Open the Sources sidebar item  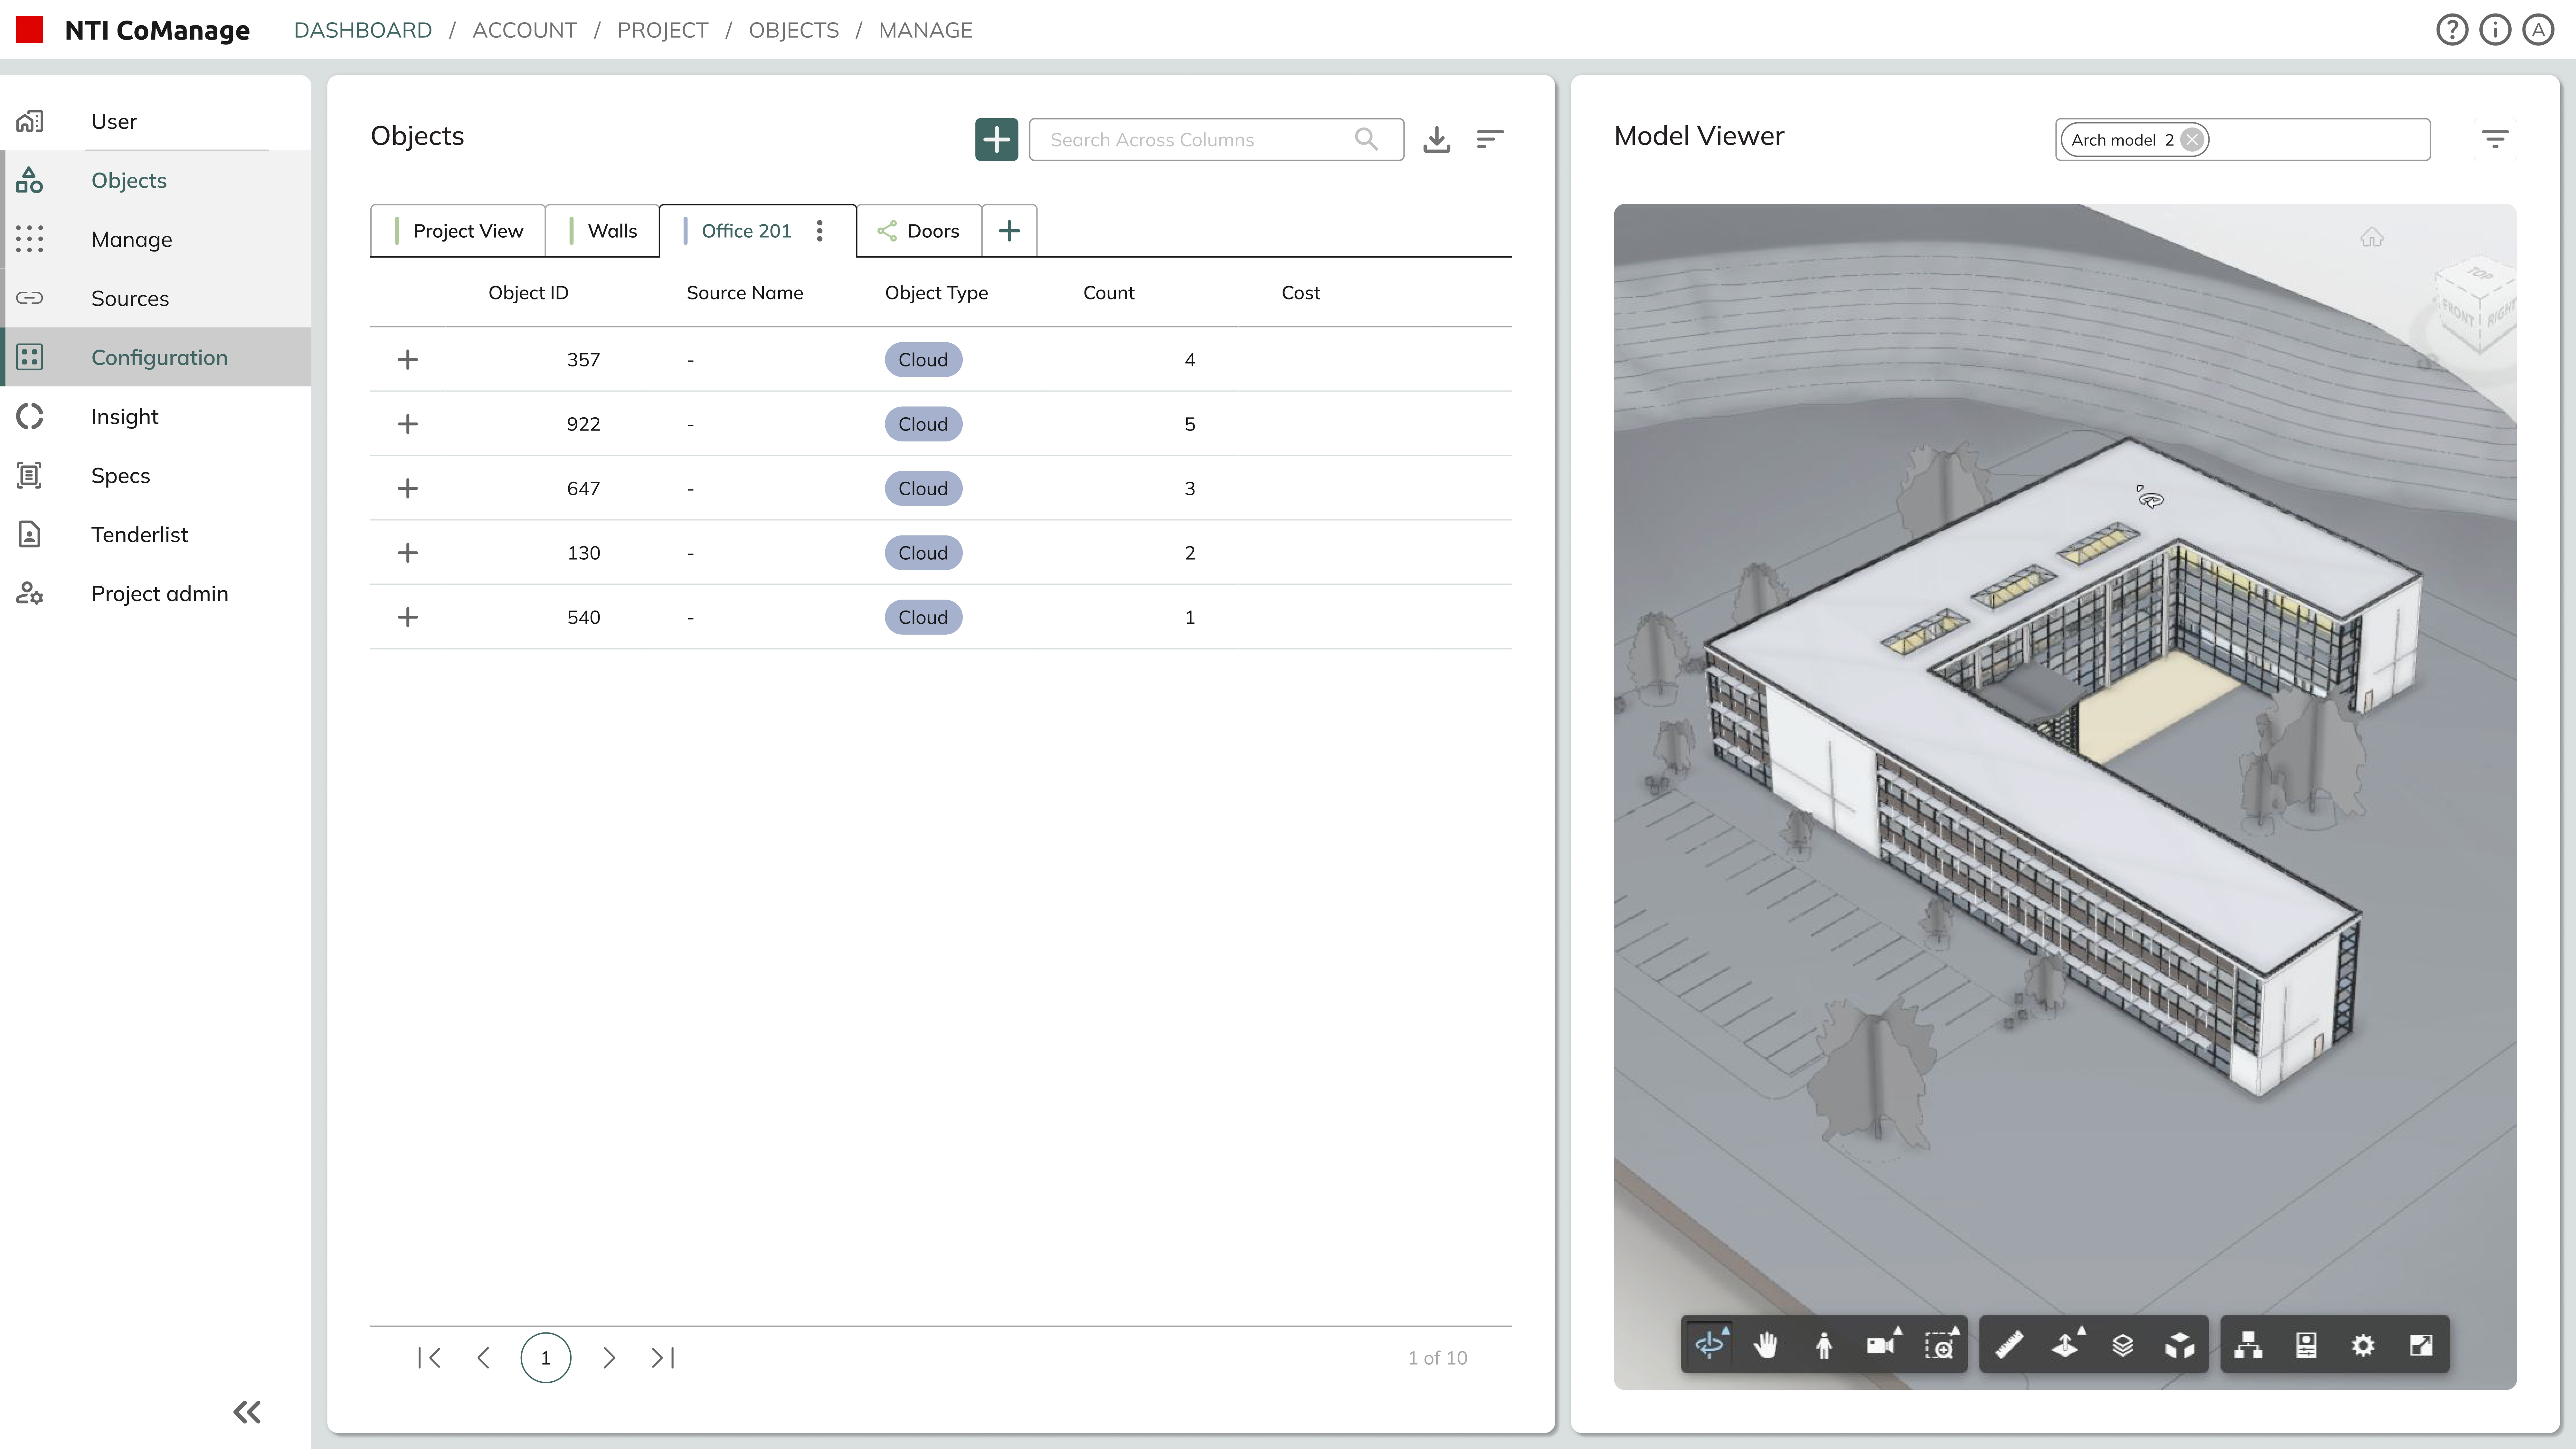point(130,298)
